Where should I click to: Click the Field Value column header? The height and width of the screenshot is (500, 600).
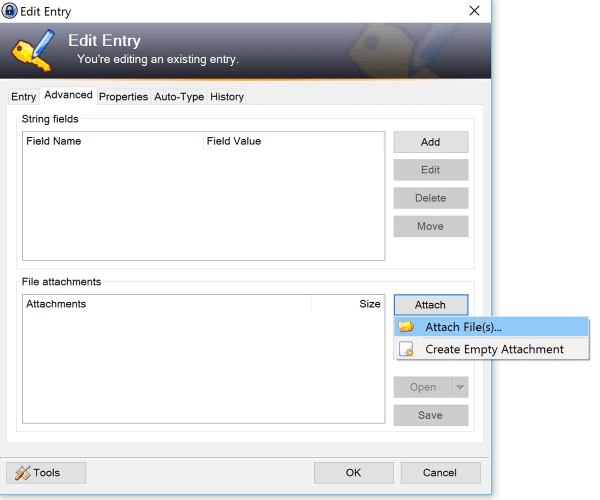293,141
